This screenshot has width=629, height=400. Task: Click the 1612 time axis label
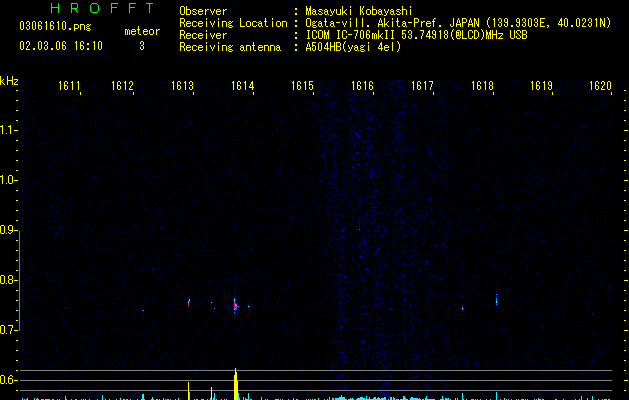[122, 86]
